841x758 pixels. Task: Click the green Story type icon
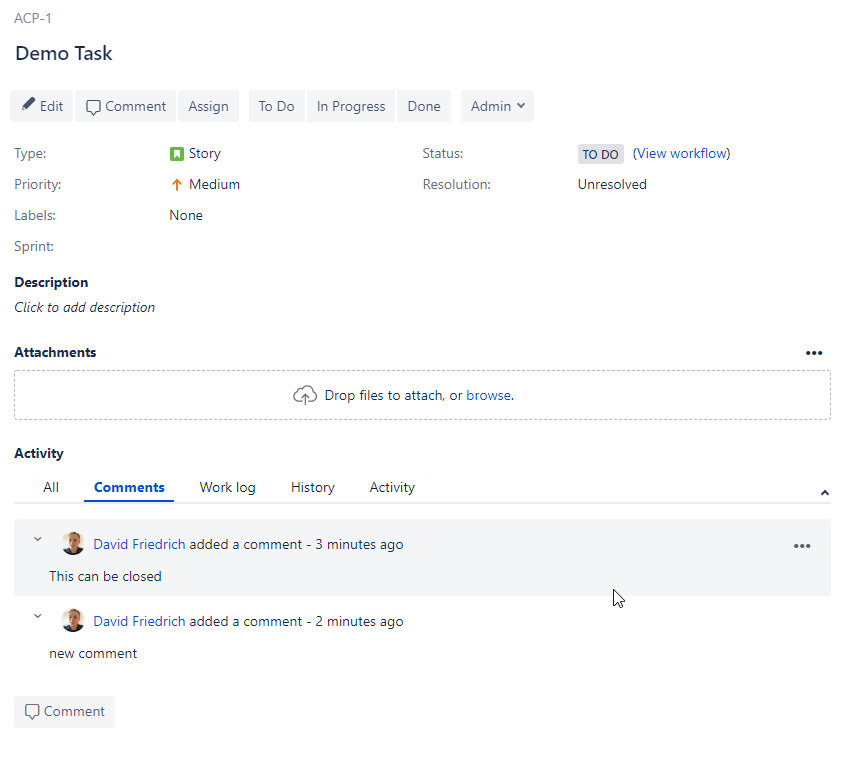pyautogui.click(x=176, y=154)
